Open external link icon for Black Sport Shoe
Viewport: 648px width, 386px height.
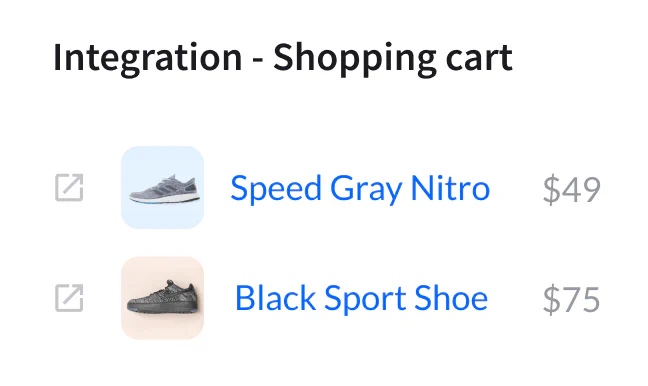point(69,298)
